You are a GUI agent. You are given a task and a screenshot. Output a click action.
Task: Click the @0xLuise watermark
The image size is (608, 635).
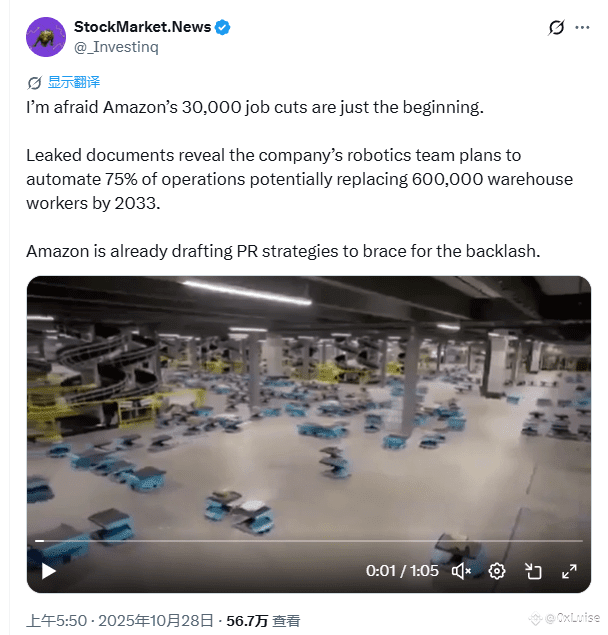tap(565, 618)
